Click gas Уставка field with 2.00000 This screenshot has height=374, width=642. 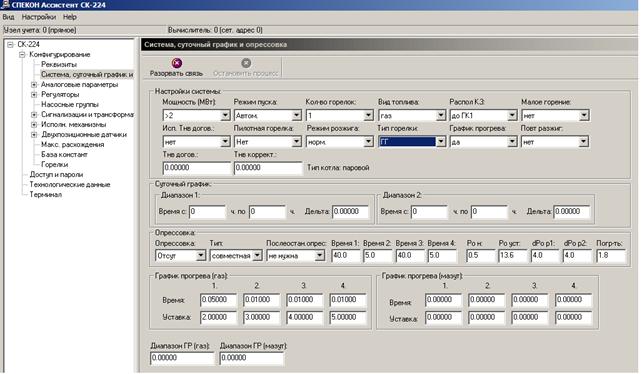click(x=219, y=317)
